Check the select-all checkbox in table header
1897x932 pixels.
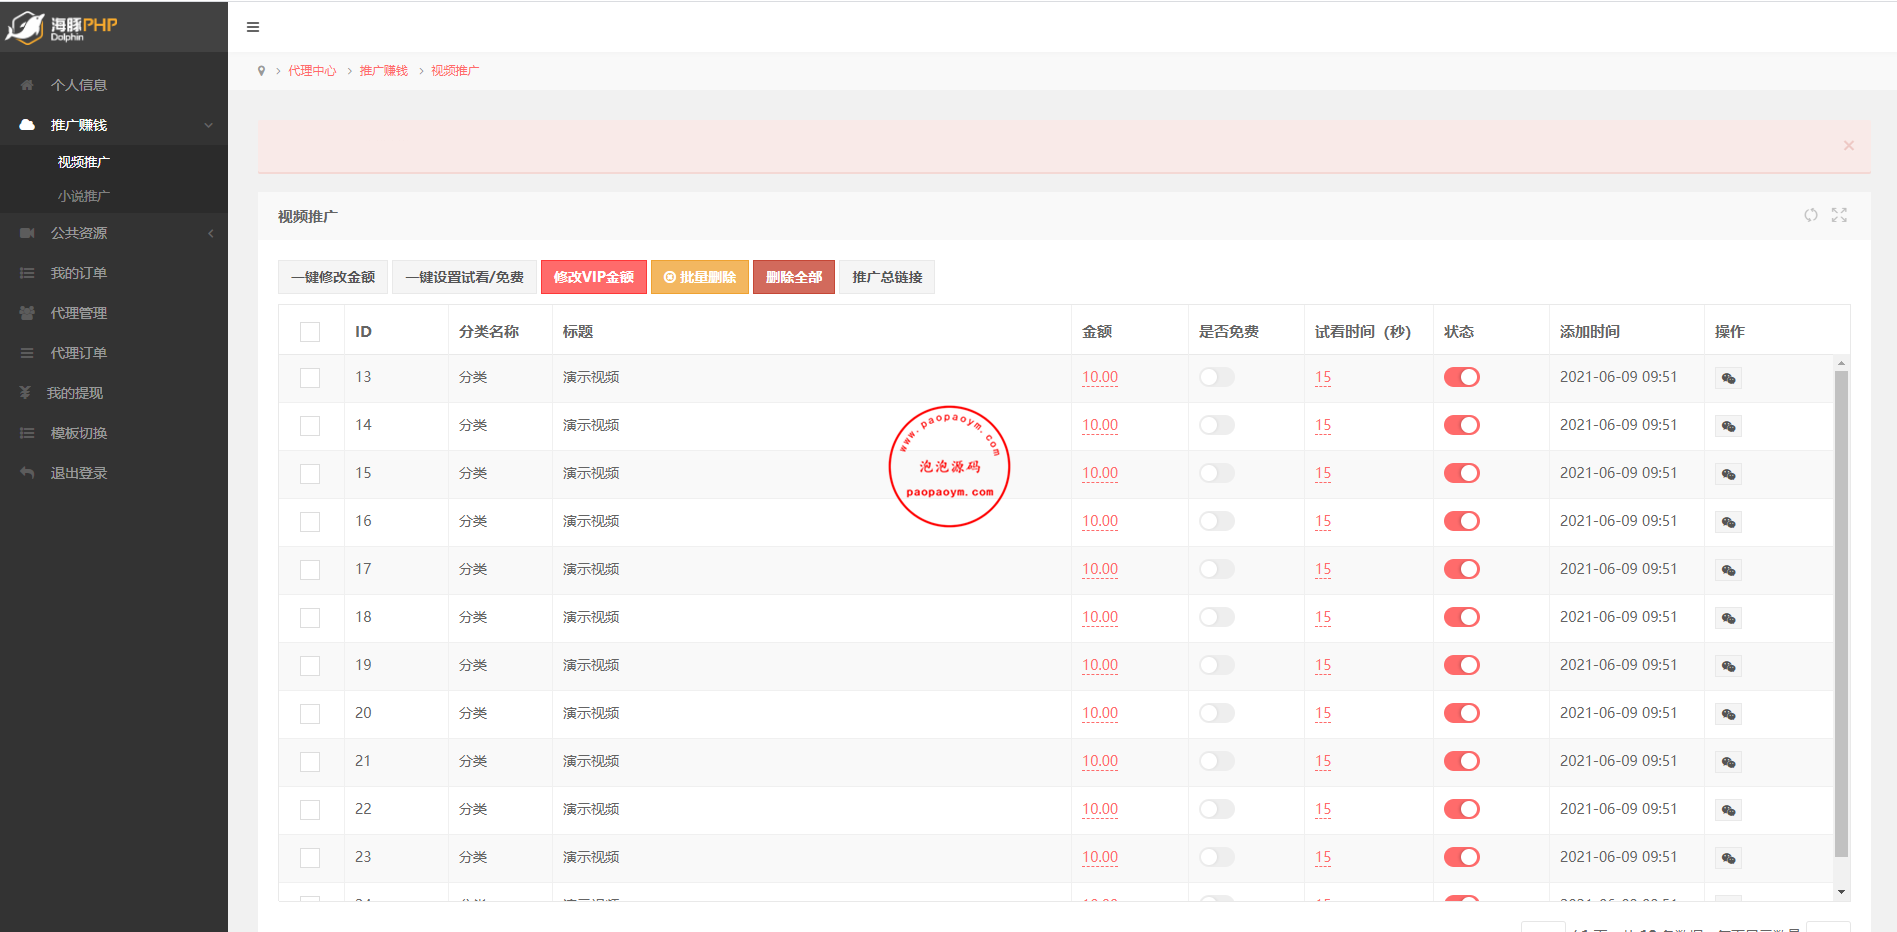[x=310, y=332]
